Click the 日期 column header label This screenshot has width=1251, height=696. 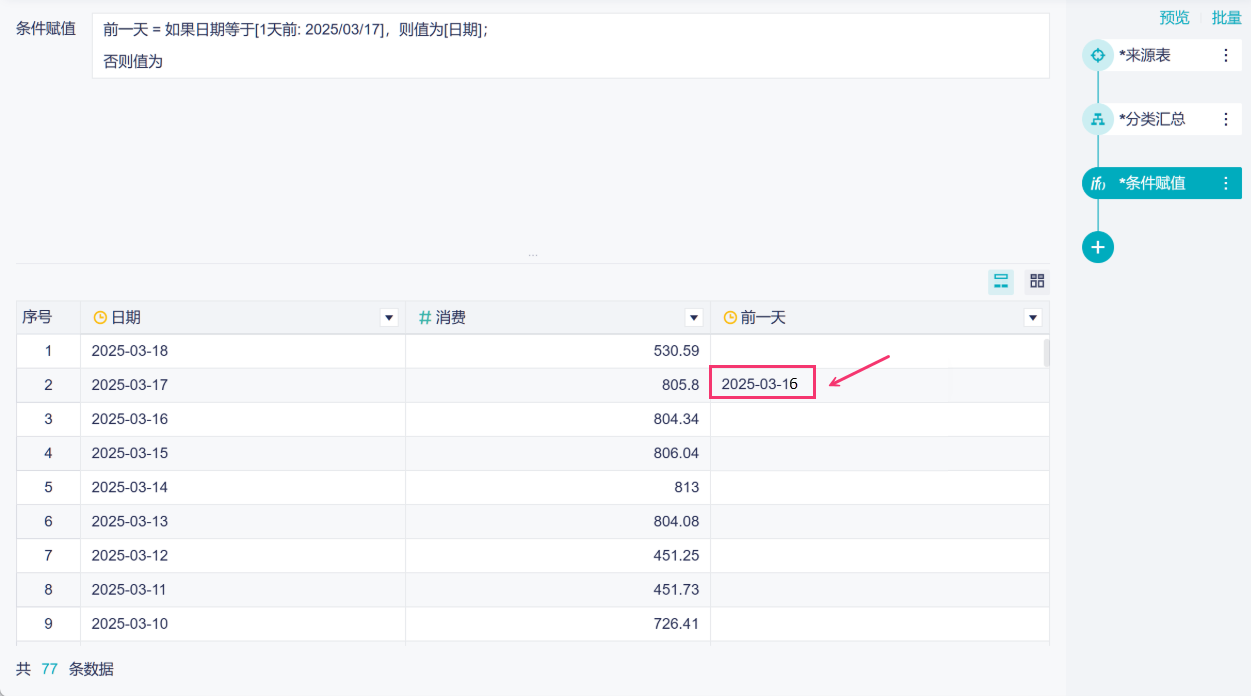[x=126, y=318]
